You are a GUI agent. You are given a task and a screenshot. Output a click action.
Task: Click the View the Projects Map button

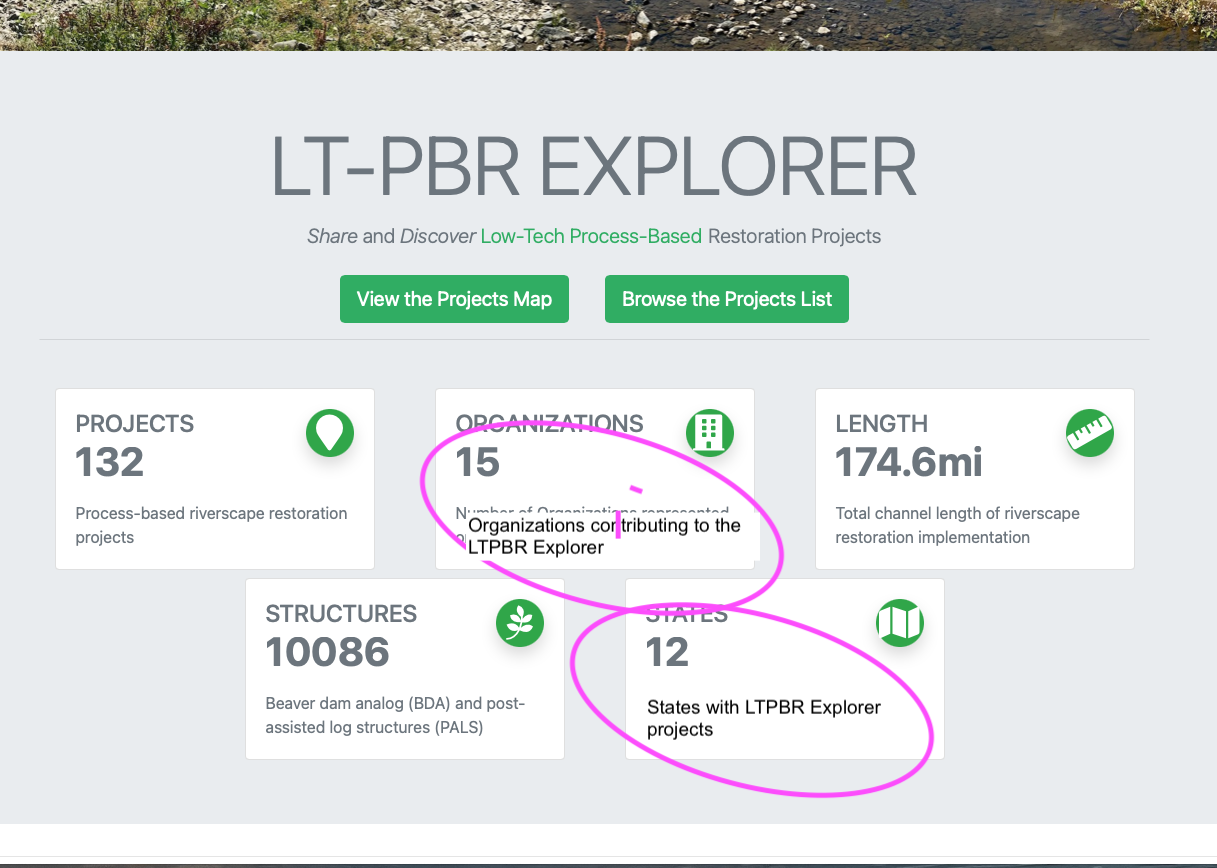[454, 298]
